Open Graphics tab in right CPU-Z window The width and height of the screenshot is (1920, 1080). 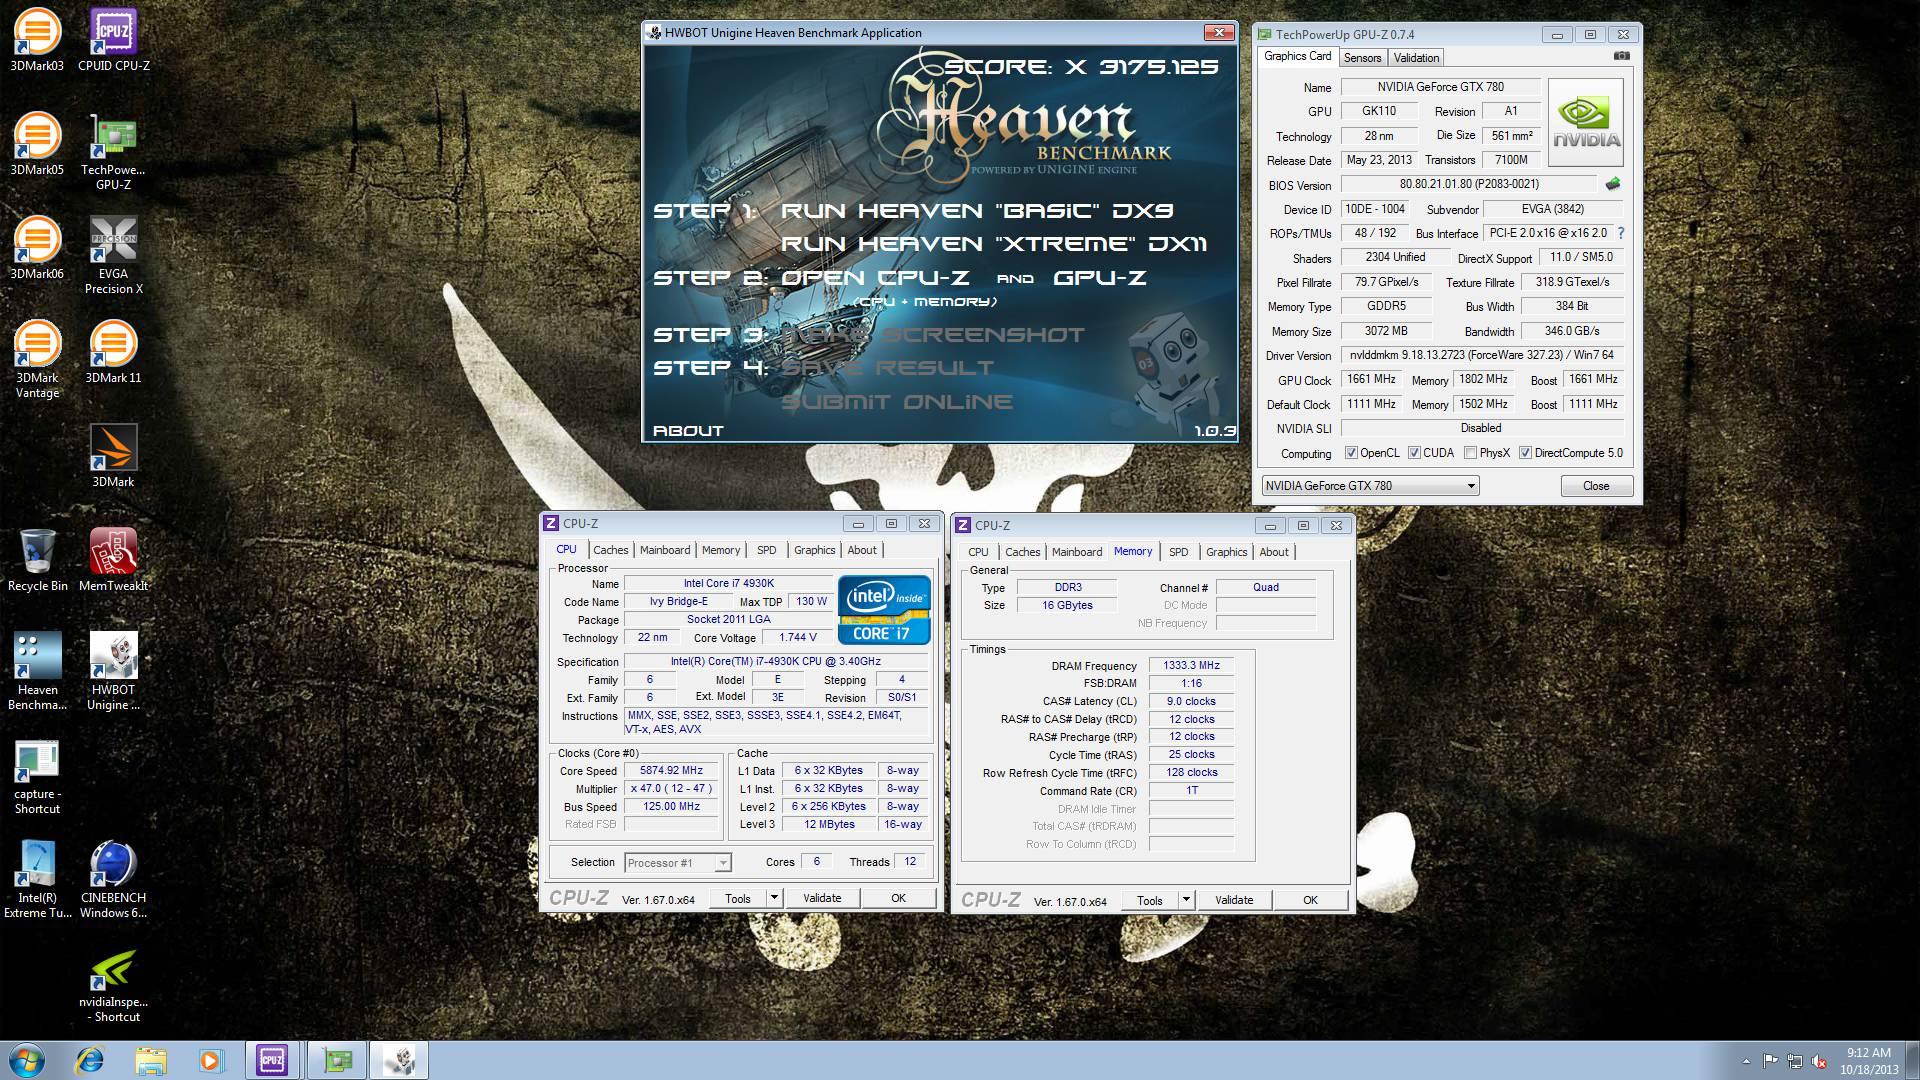1226,552
